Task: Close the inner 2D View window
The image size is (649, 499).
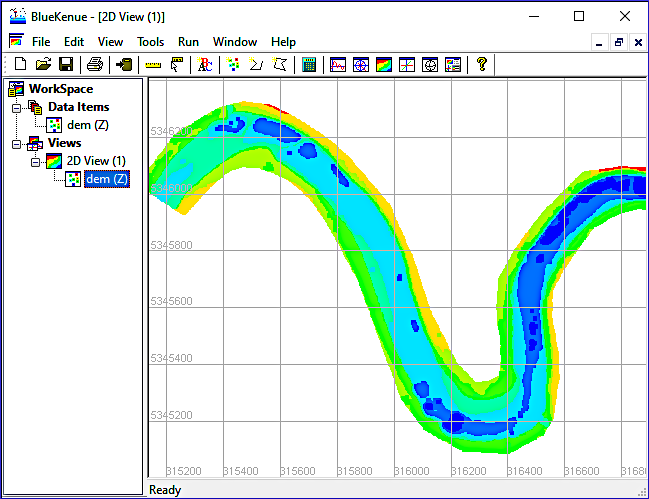Action: [x=638, y=42]
